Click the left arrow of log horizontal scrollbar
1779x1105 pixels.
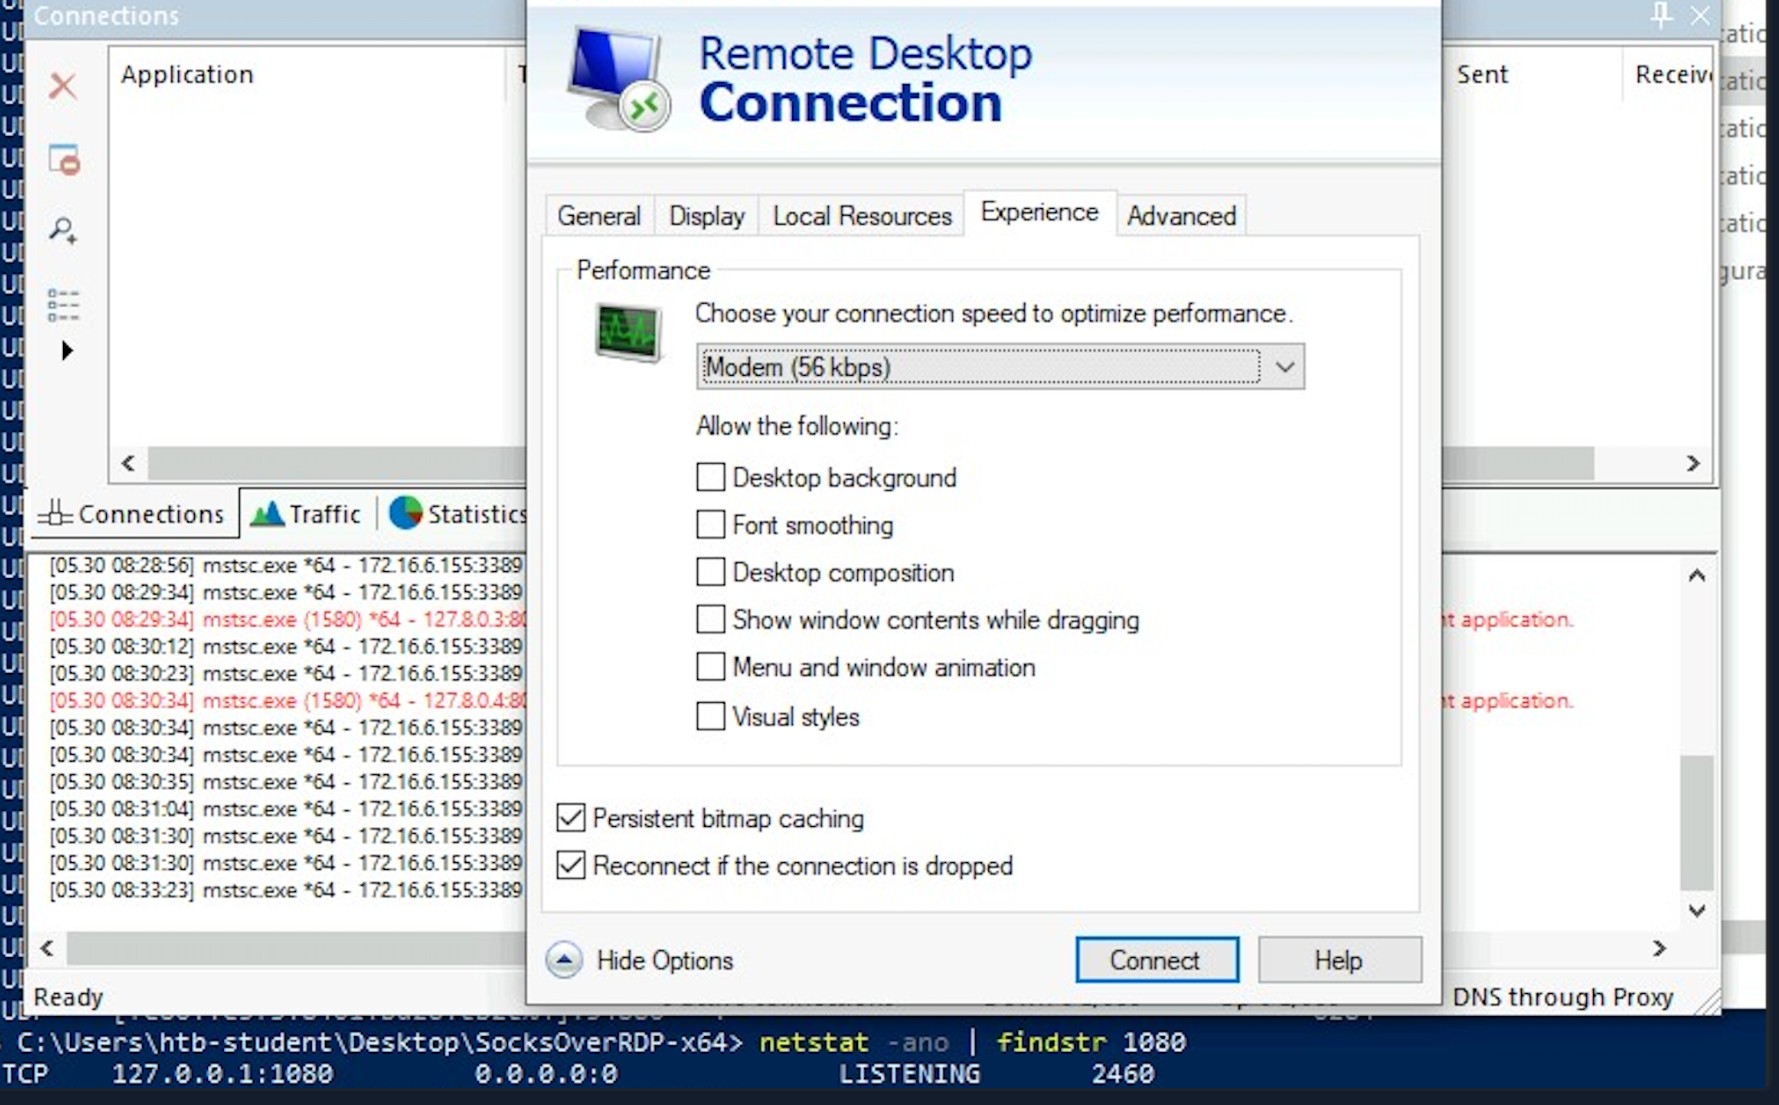point(47,947)
